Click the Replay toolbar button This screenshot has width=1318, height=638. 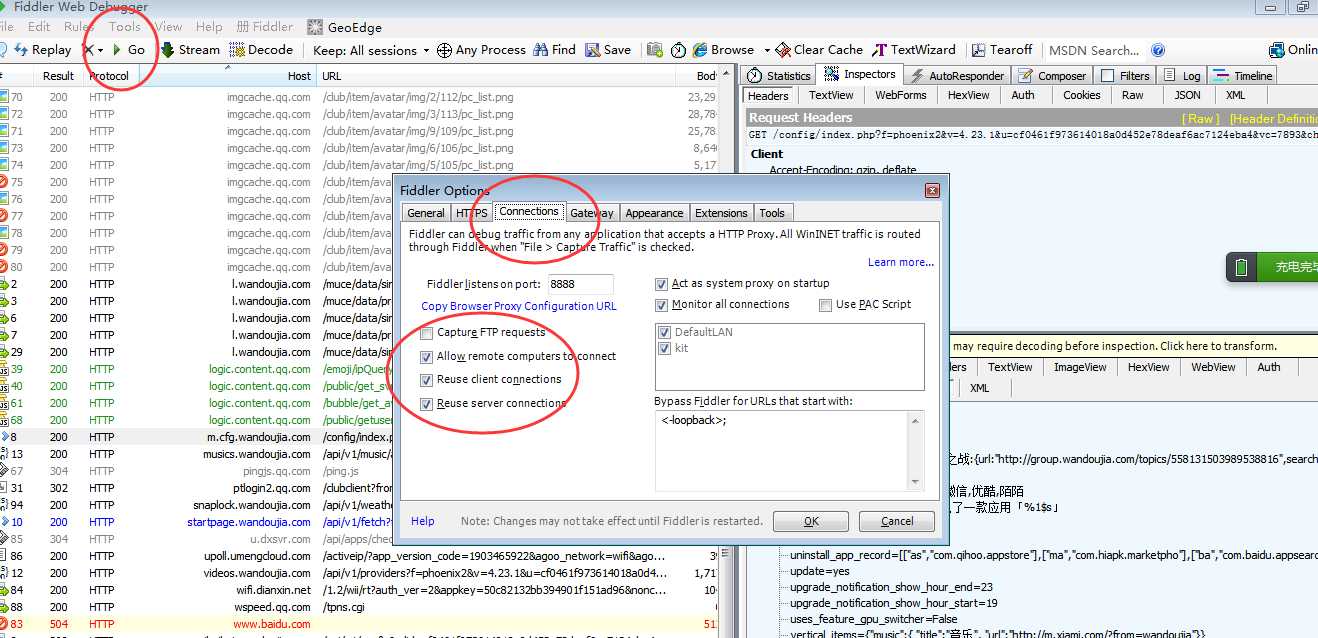(41, 50)
